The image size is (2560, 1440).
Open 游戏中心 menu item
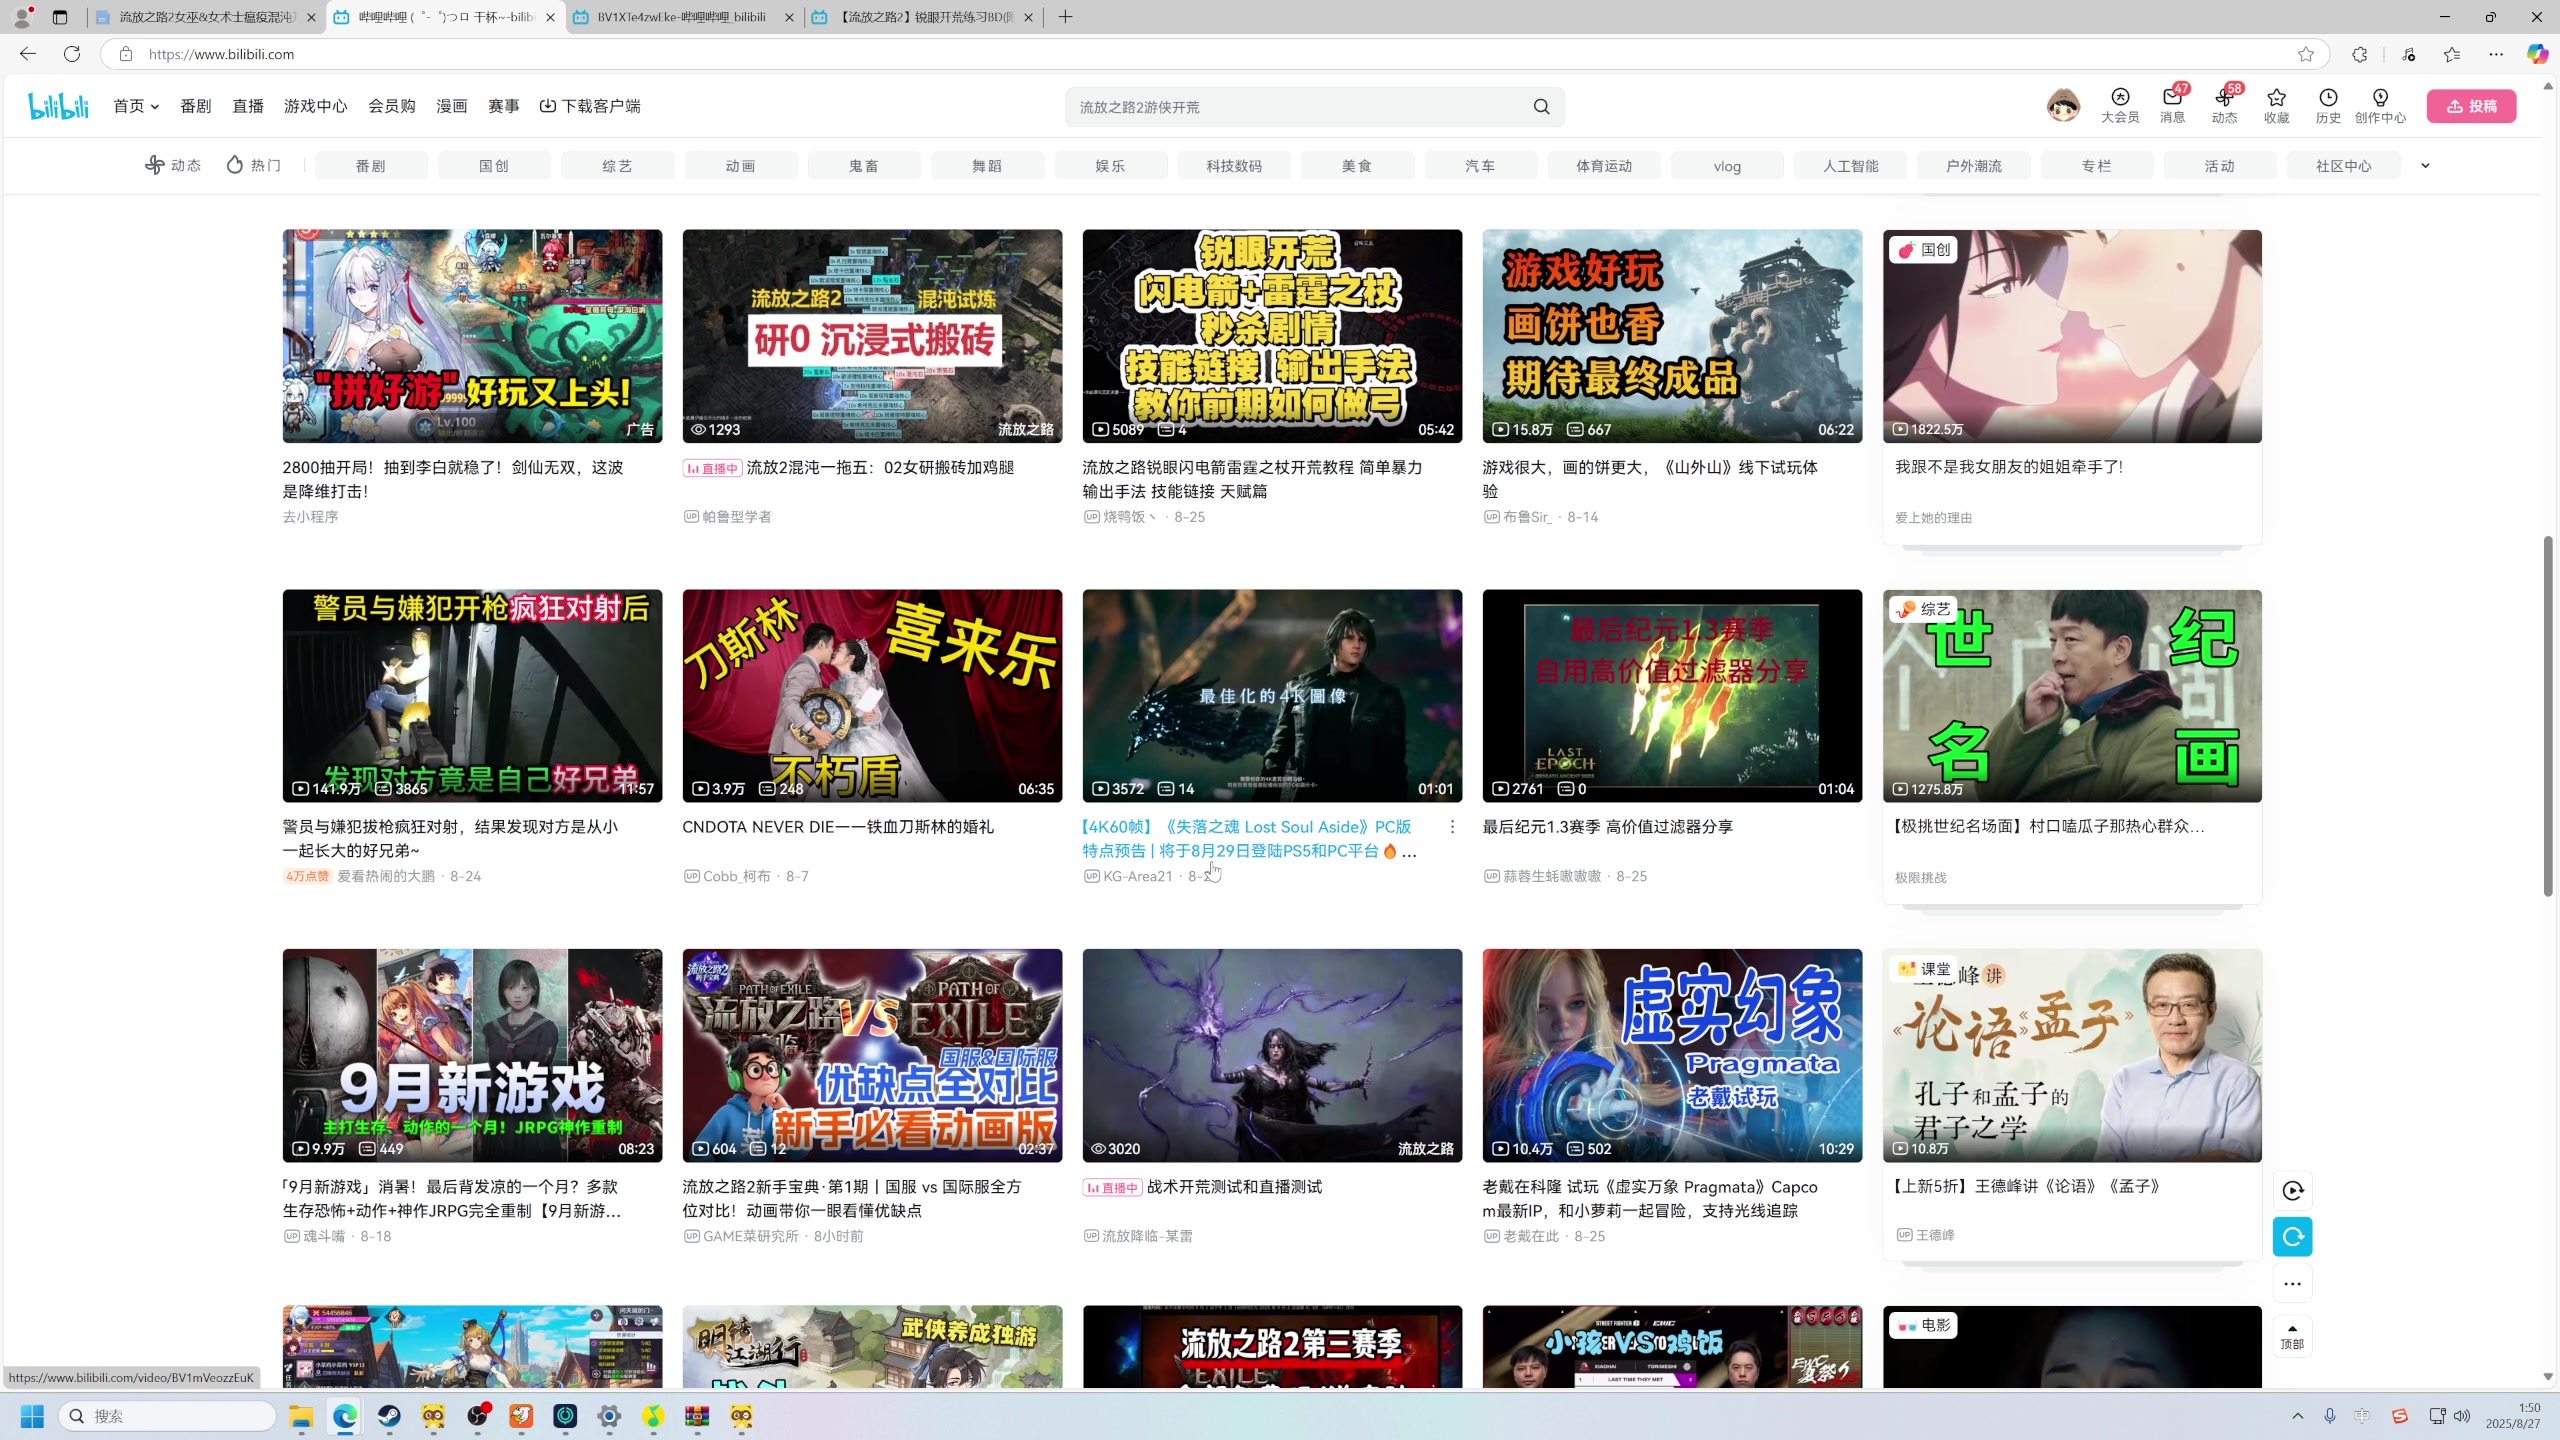[x=315, y=106]
